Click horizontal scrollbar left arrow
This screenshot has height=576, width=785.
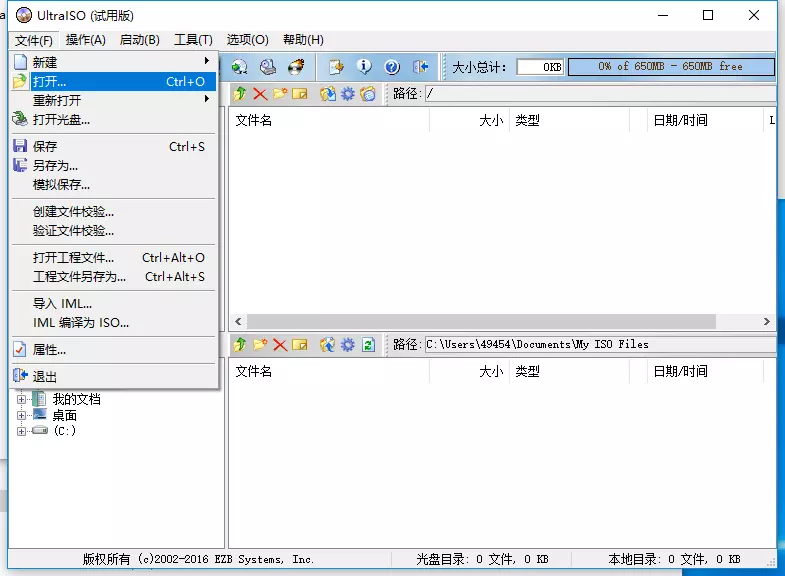click(238, 321)
